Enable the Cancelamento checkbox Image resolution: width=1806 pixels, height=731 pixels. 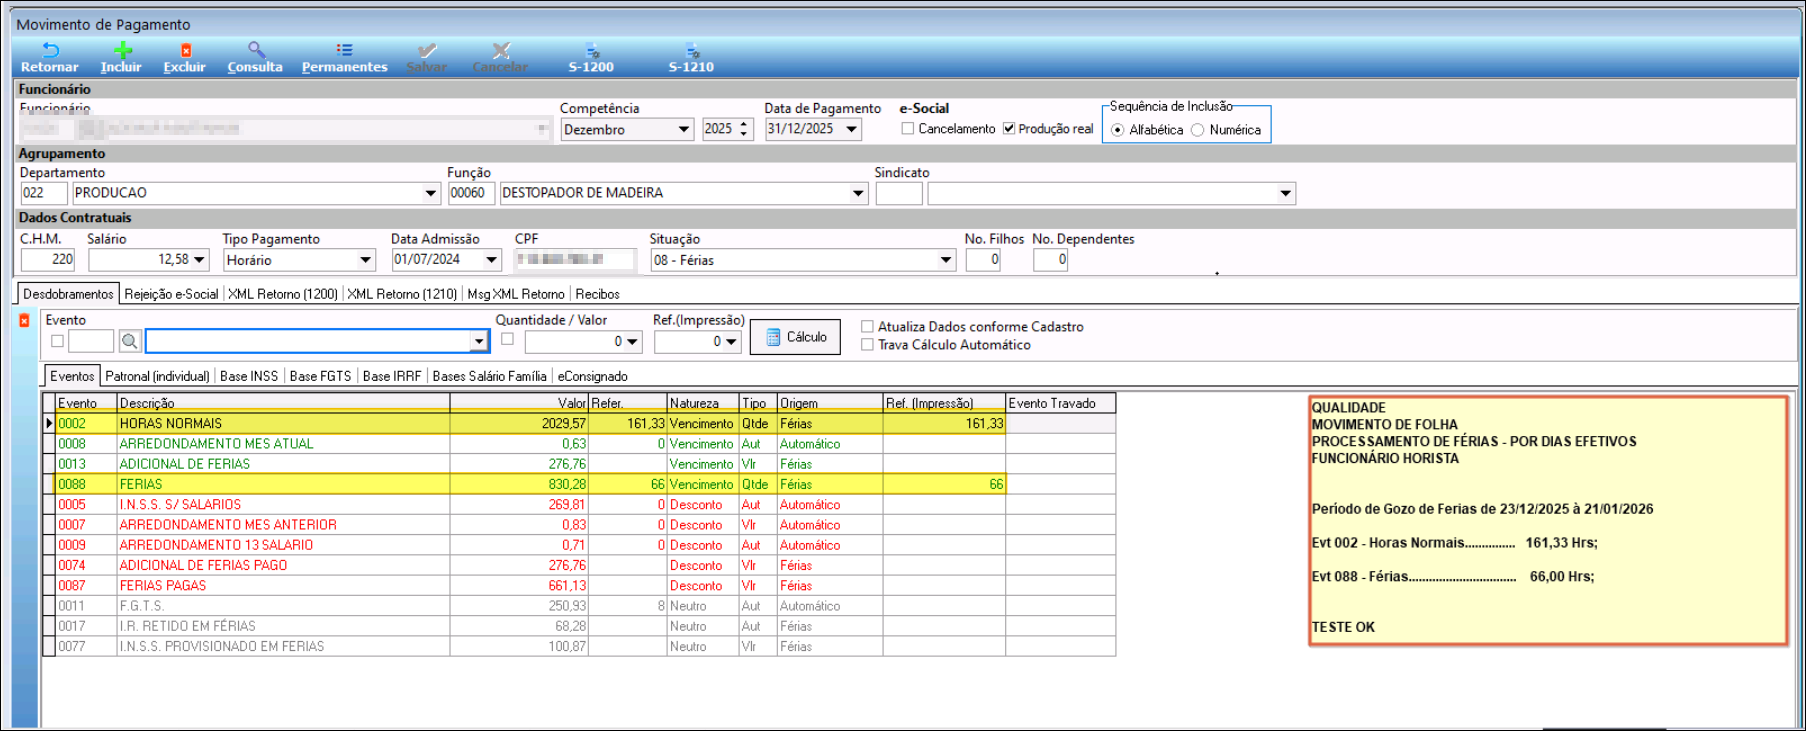pyautogui.click(x=908, y=129)
